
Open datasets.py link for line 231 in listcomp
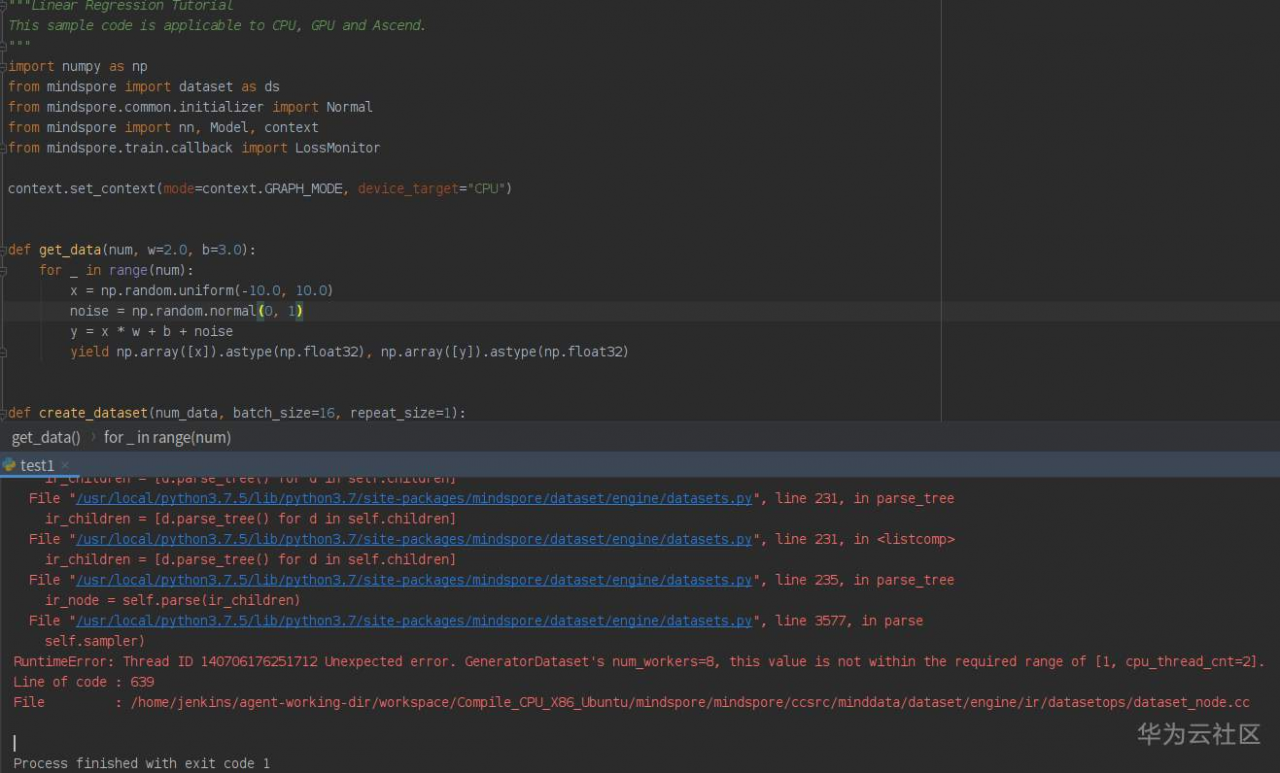(414, 539)
